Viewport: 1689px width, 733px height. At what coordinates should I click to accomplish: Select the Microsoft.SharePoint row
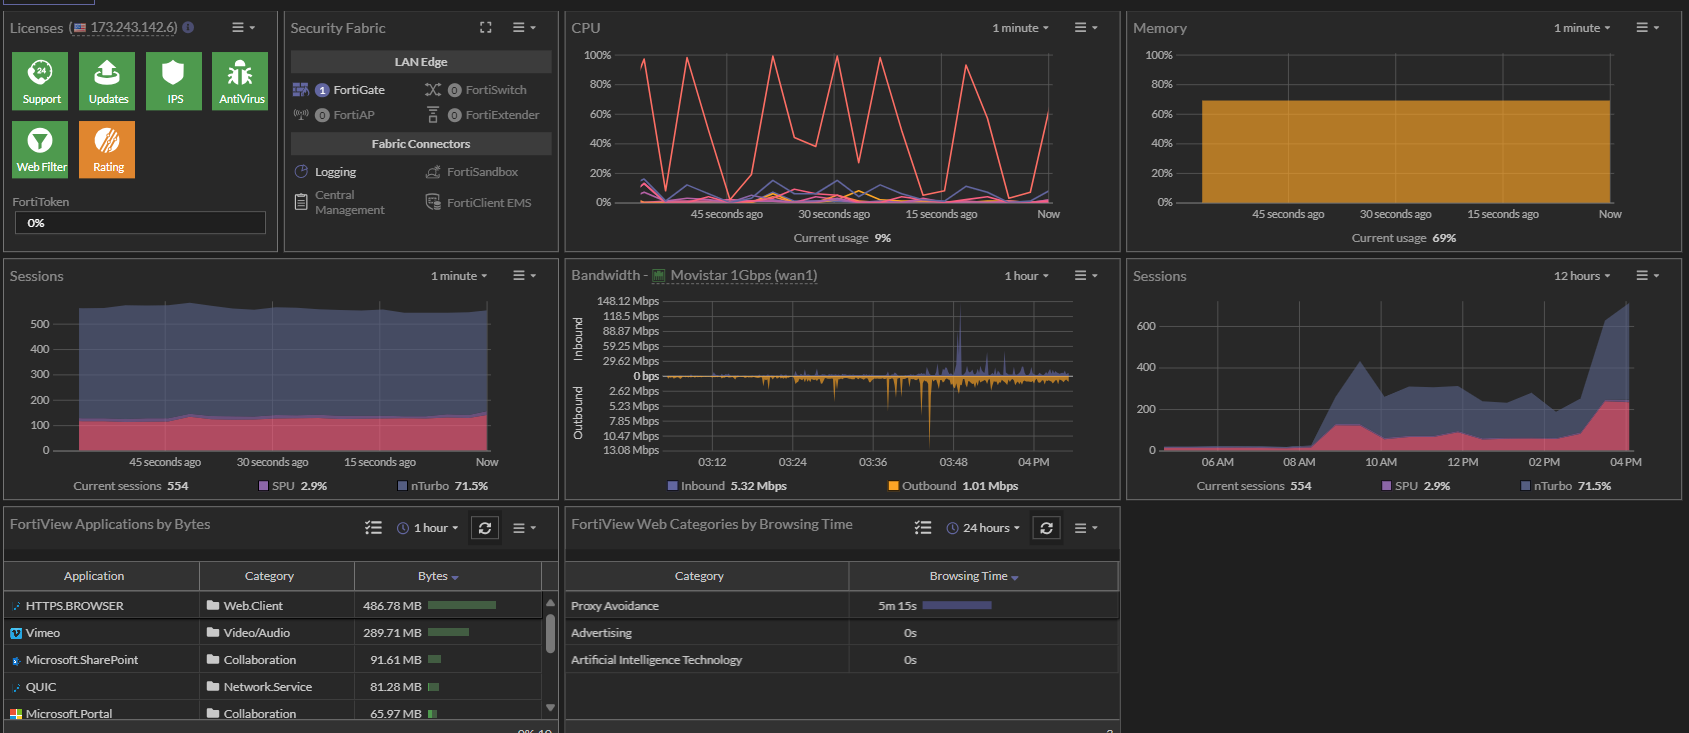[273, 660]
